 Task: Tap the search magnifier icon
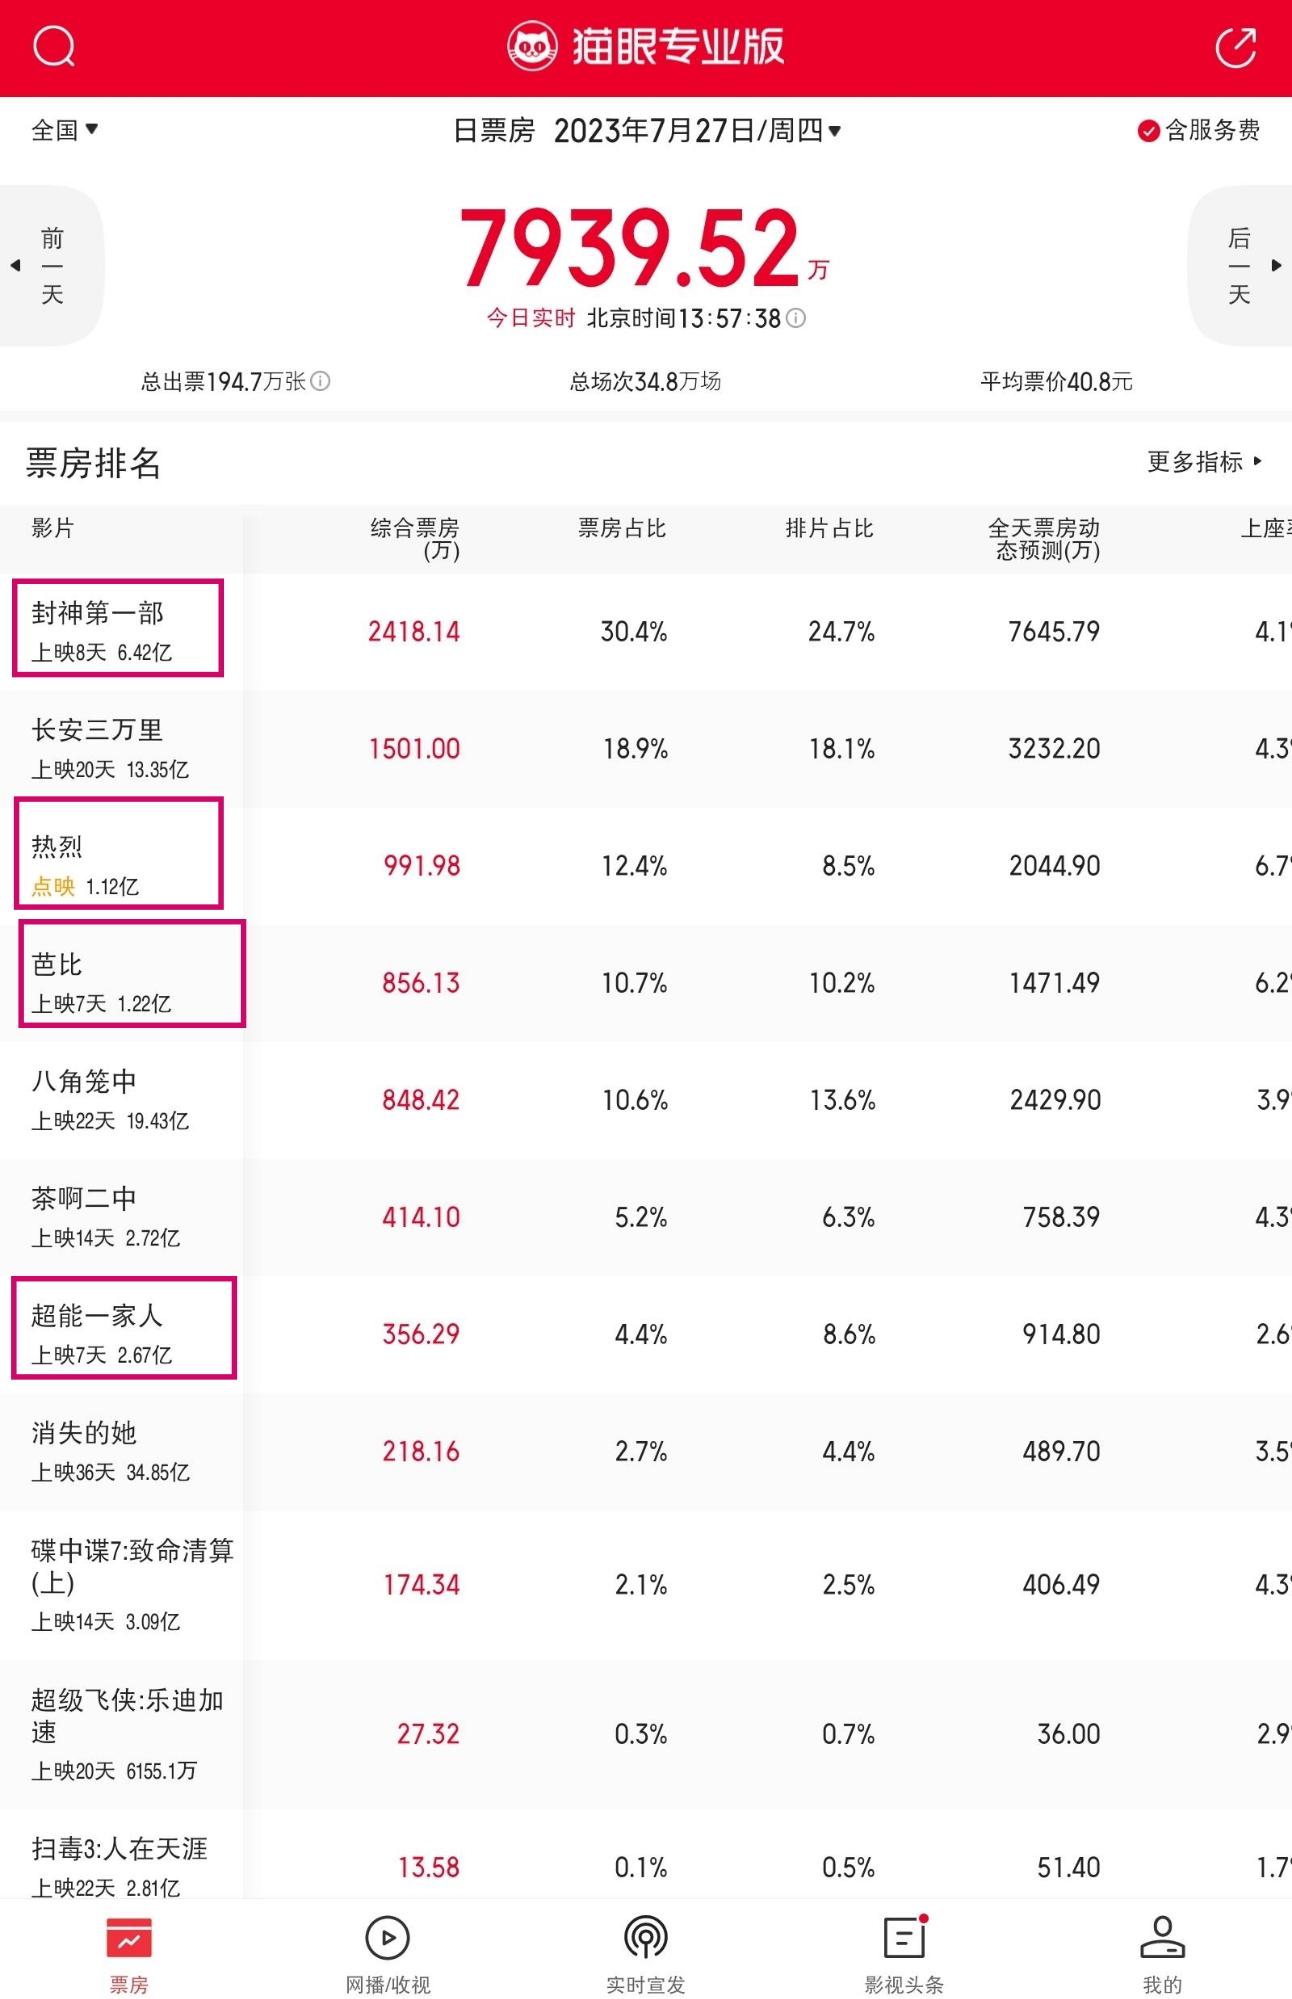coord(54,46)
